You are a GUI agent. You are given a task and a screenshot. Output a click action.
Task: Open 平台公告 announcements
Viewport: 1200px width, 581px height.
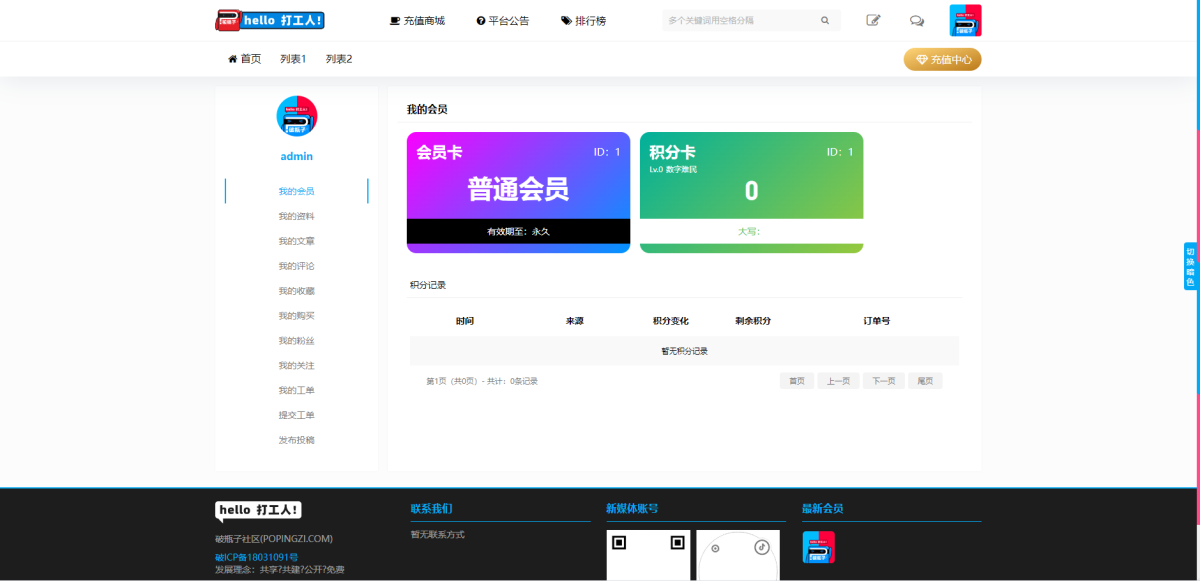503,20
